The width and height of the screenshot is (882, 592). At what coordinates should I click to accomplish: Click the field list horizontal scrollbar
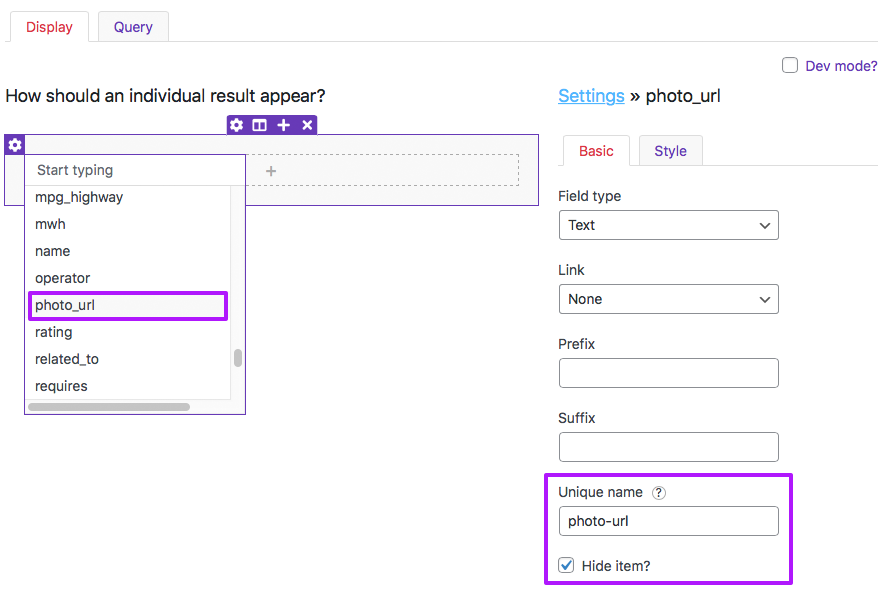(x=109, y=407)
